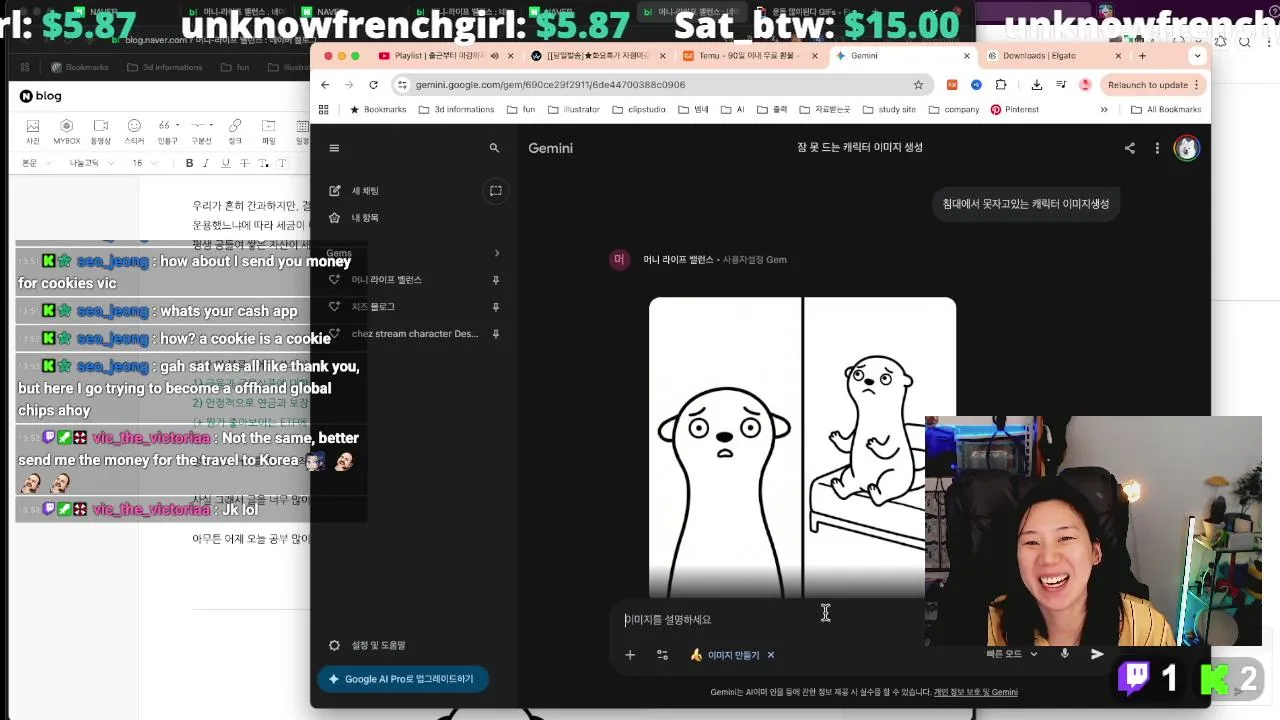Toggle italic in Naver blog editor

point(206,163)
